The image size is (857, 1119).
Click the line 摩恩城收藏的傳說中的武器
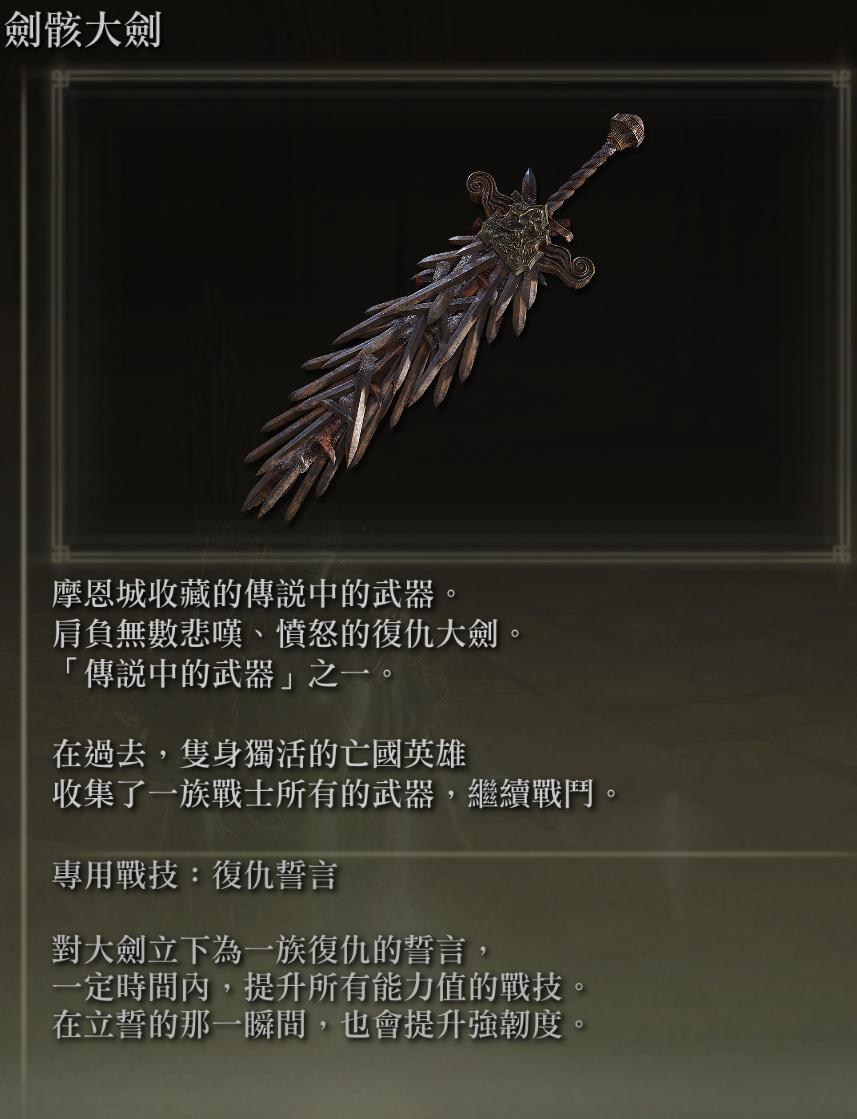pos(252,594)
